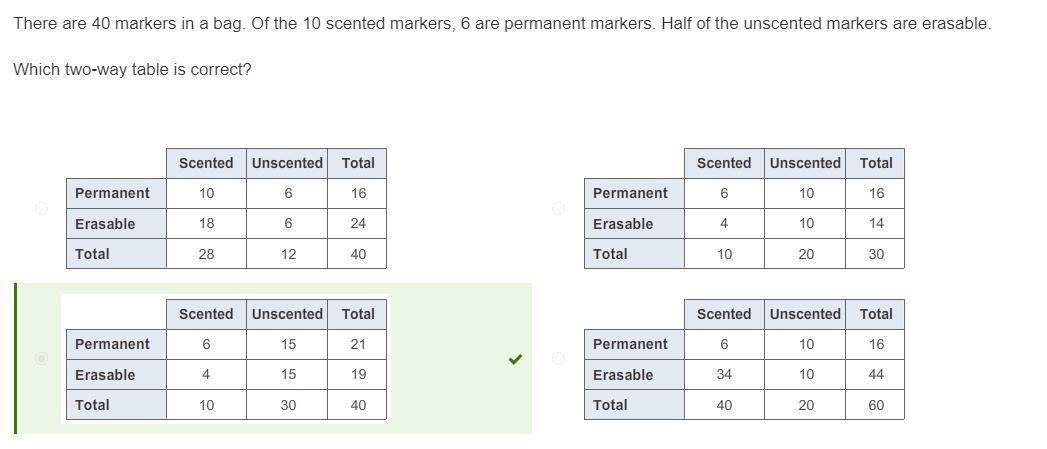Click the cell showing 12 unscented total

pyautogui.click(x=288, y=254)
